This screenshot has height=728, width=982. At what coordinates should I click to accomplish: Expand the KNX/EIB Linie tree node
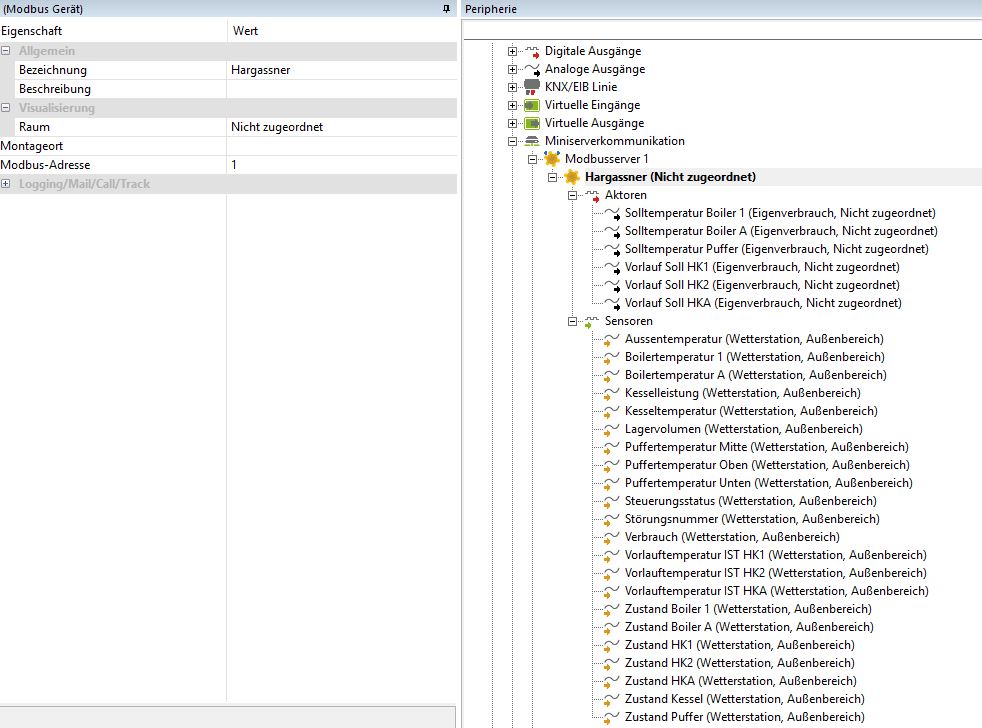512,87
